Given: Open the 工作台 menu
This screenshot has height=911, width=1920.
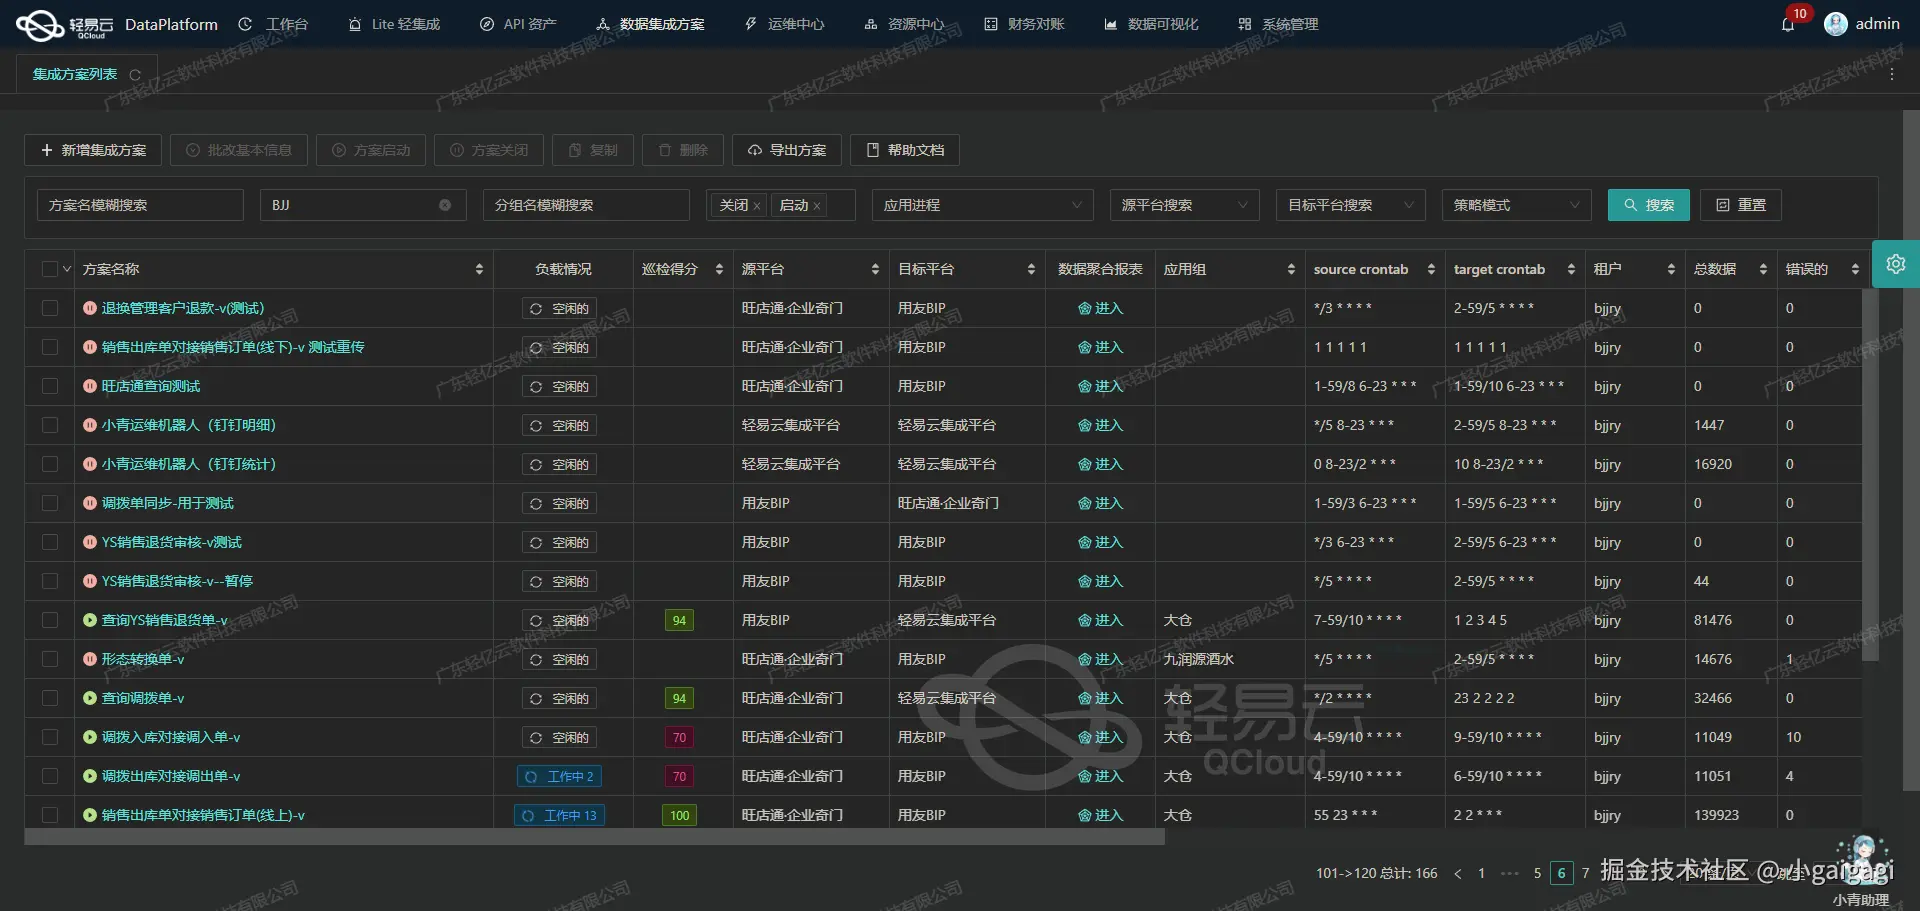Looking at the screenshot, I should click(x=274, y=24).
